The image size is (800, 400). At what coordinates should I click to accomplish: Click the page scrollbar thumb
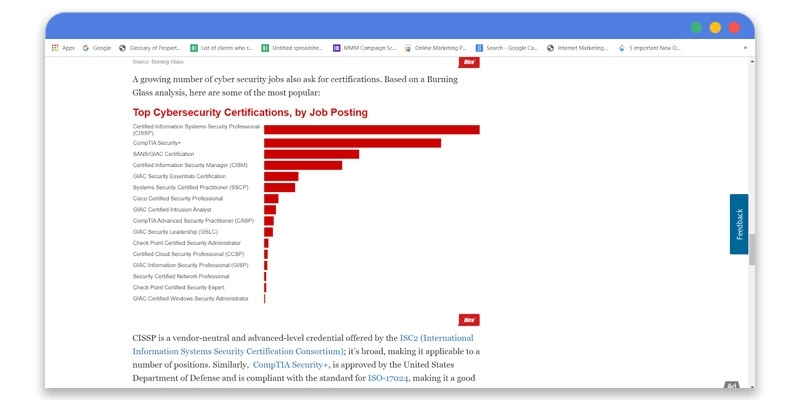click(752, 249)
